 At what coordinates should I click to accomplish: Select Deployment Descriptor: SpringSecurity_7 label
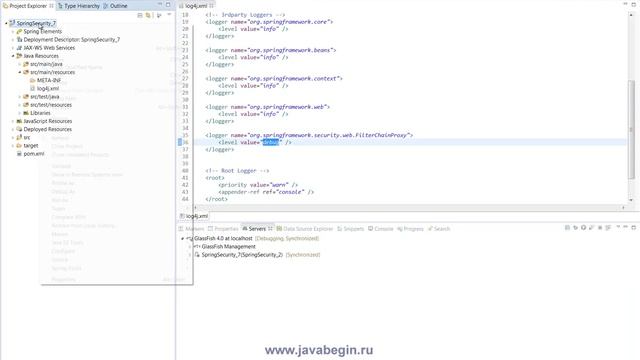point(72,40)
